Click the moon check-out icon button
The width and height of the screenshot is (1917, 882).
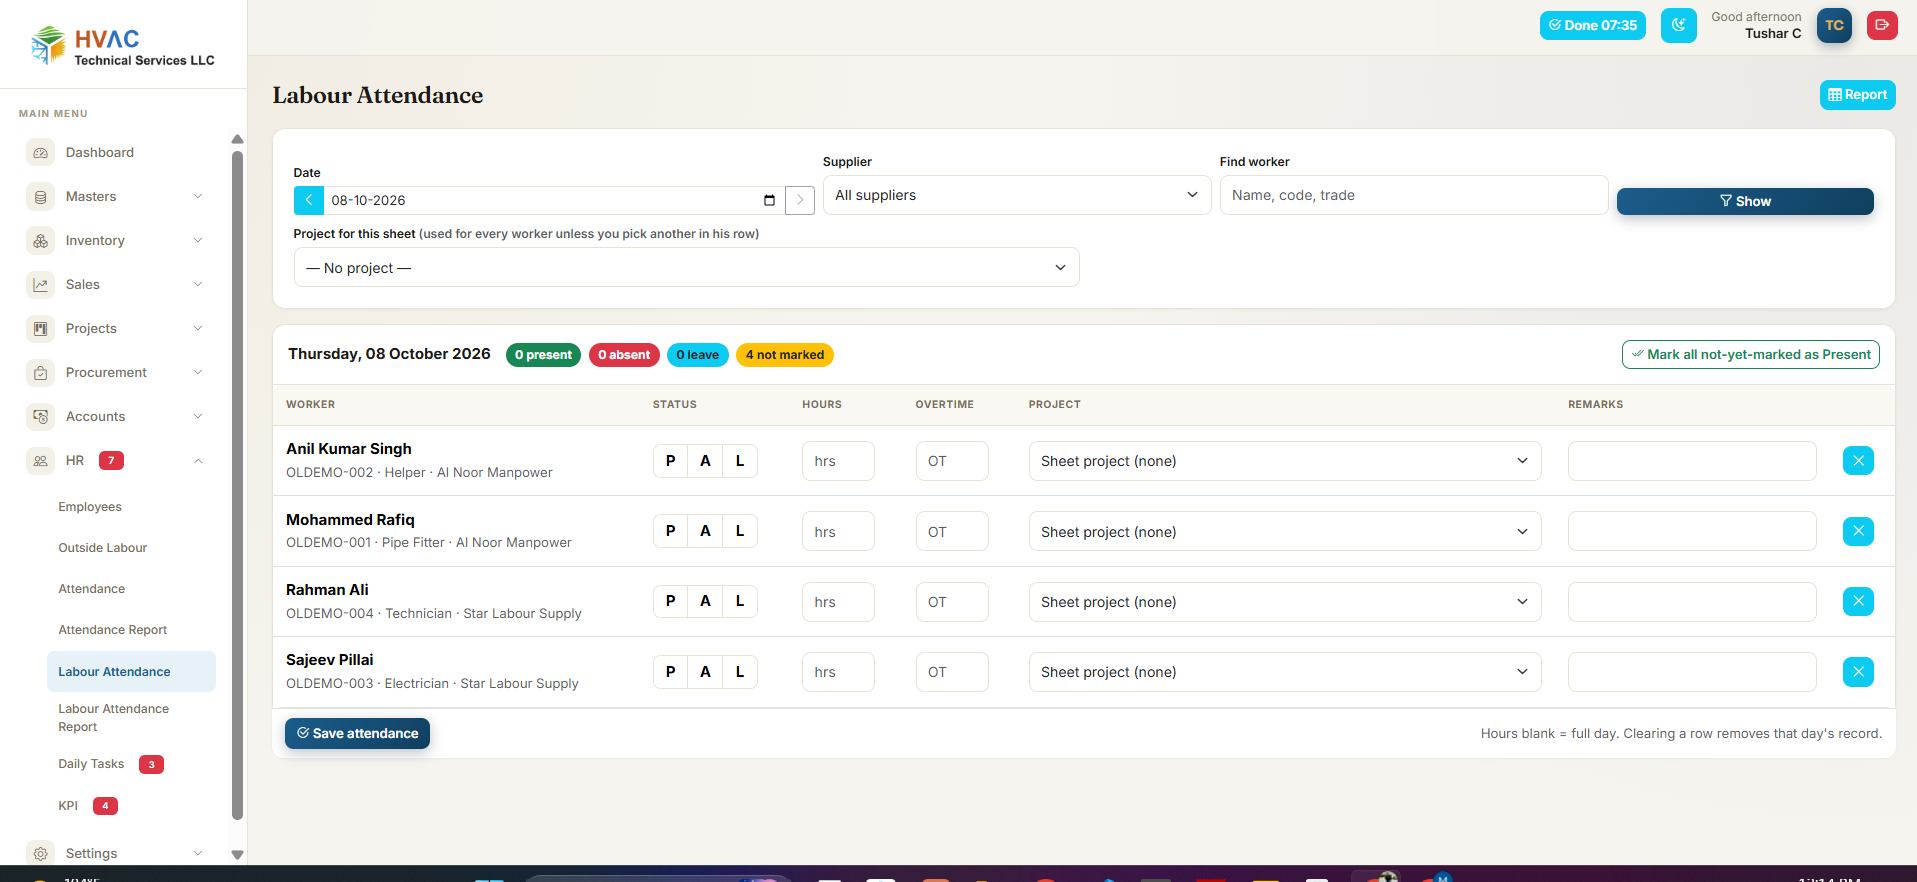pos(1679,25)
